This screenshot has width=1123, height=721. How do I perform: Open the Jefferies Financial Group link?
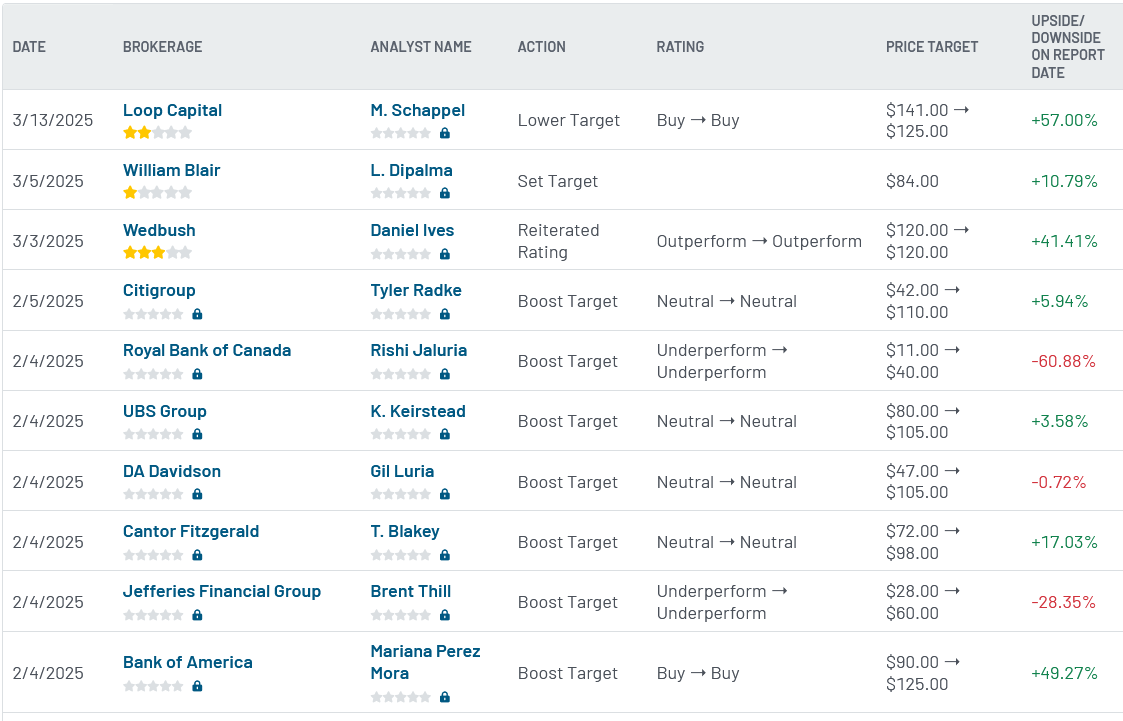(222, 591)
